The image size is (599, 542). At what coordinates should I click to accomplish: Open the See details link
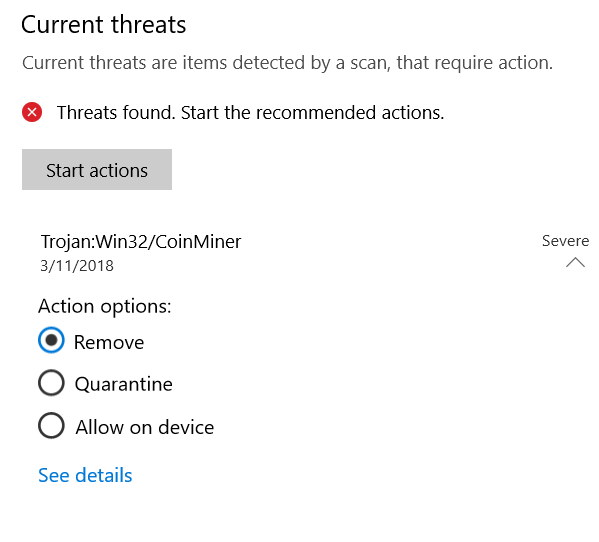[x=85, y=475]
